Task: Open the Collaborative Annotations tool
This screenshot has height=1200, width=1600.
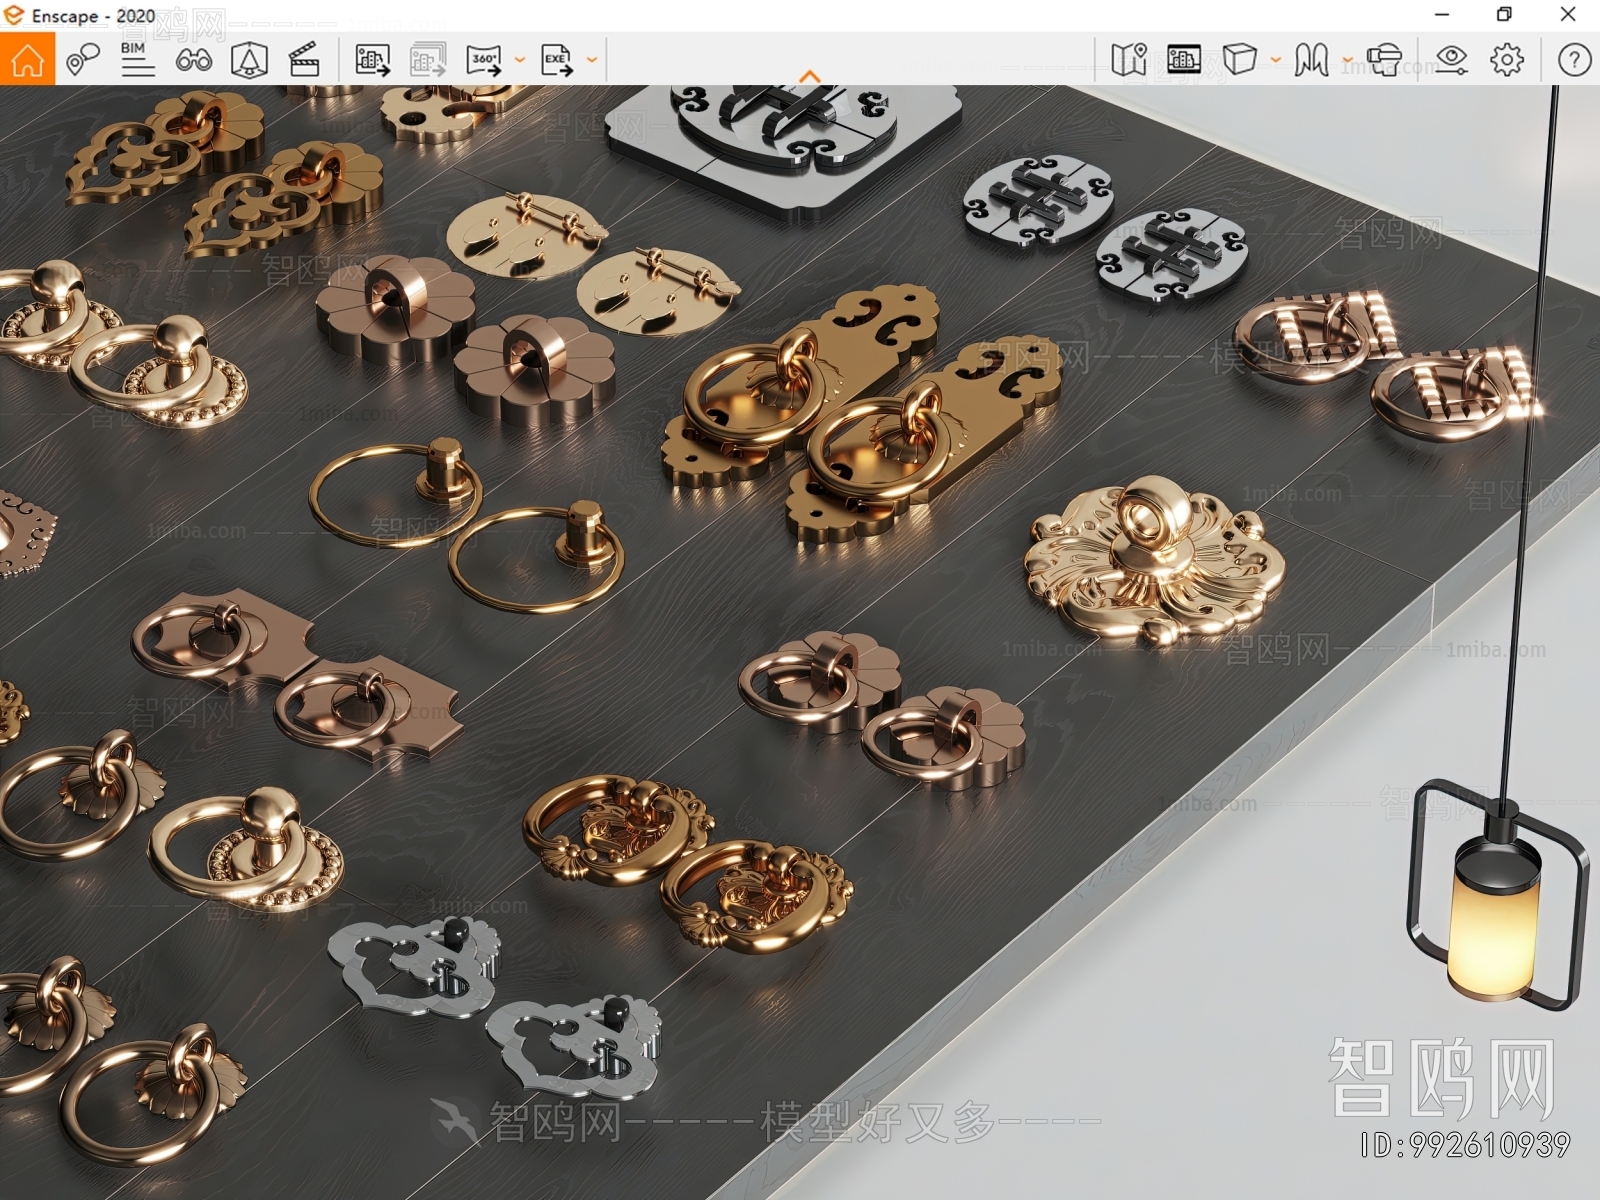Action: [82, 60]
